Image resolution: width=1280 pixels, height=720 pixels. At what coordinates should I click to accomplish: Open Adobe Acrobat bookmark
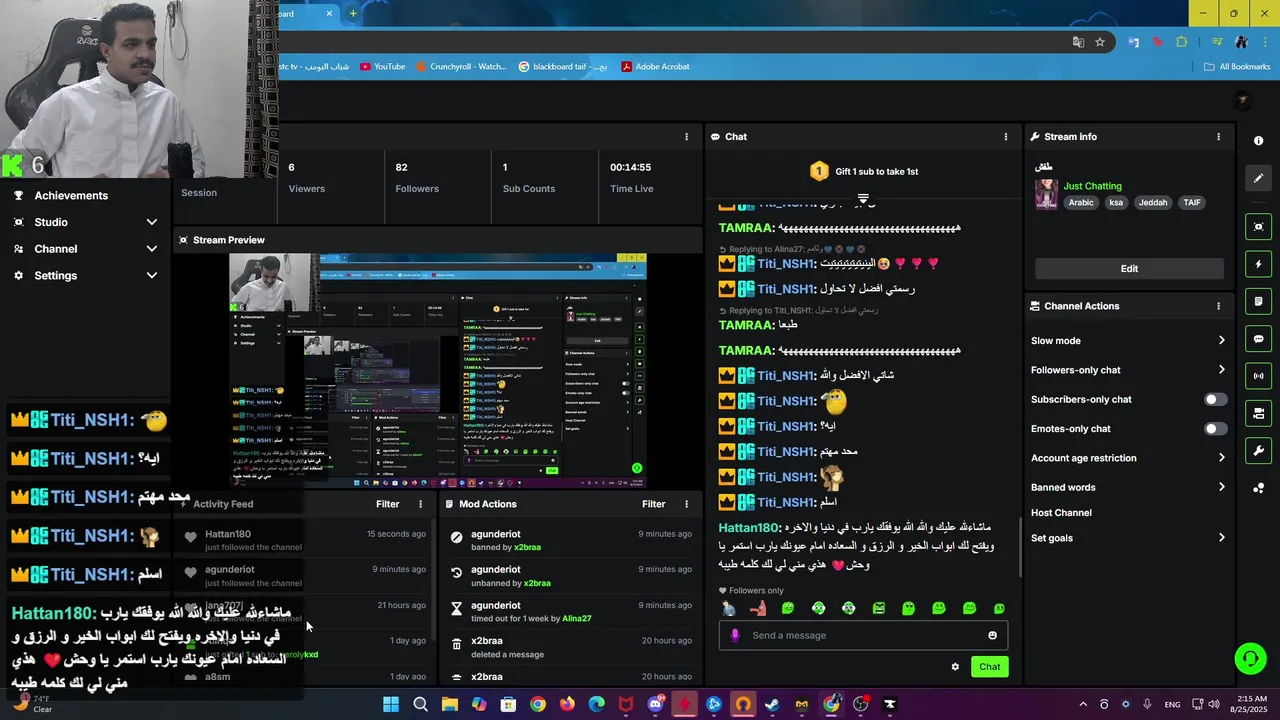tap(655, 67)
